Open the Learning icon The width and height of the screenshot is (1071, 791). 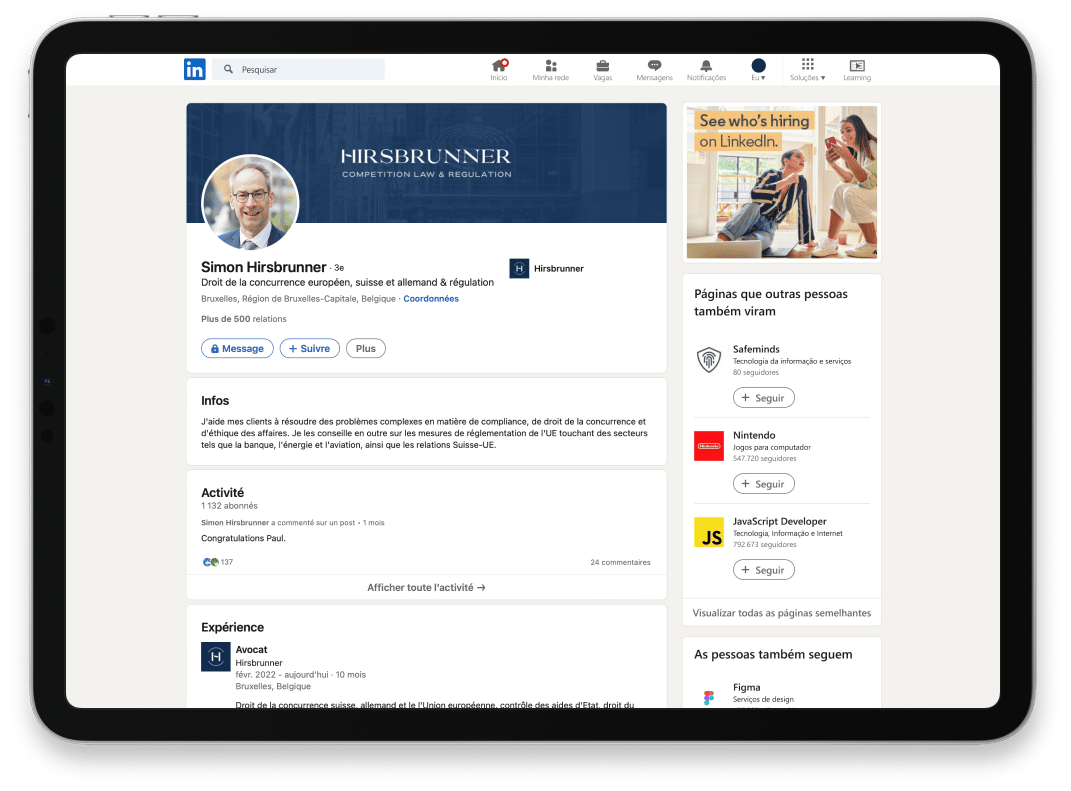pos(856,66)
